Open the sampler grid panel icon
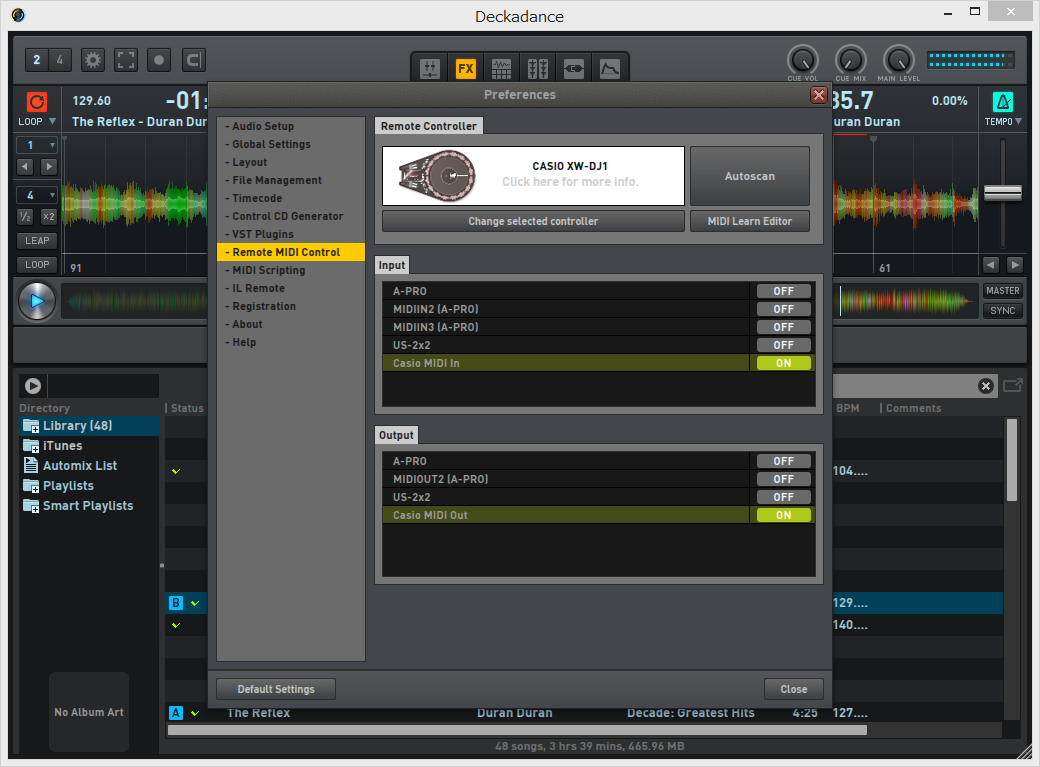Image resolution: width=1040 pixels, height=767 pixels. click(501, 68)
